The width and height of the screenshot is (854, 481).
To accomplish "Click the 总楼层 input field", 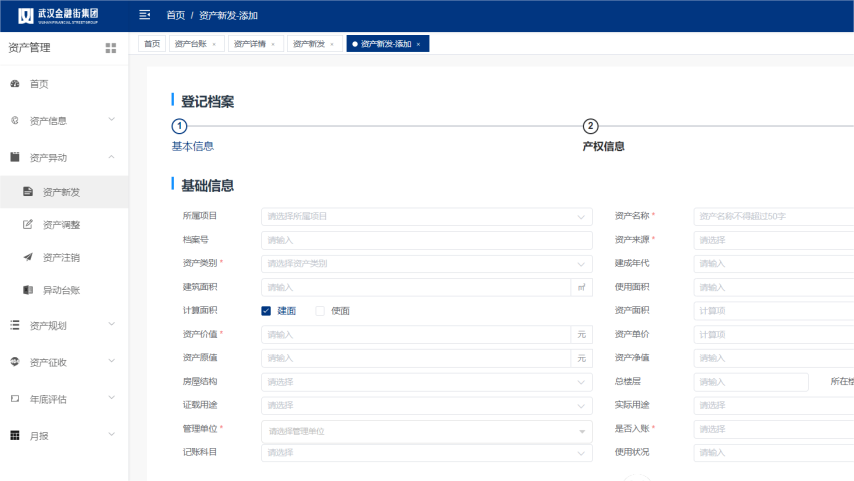I will 751,382.
